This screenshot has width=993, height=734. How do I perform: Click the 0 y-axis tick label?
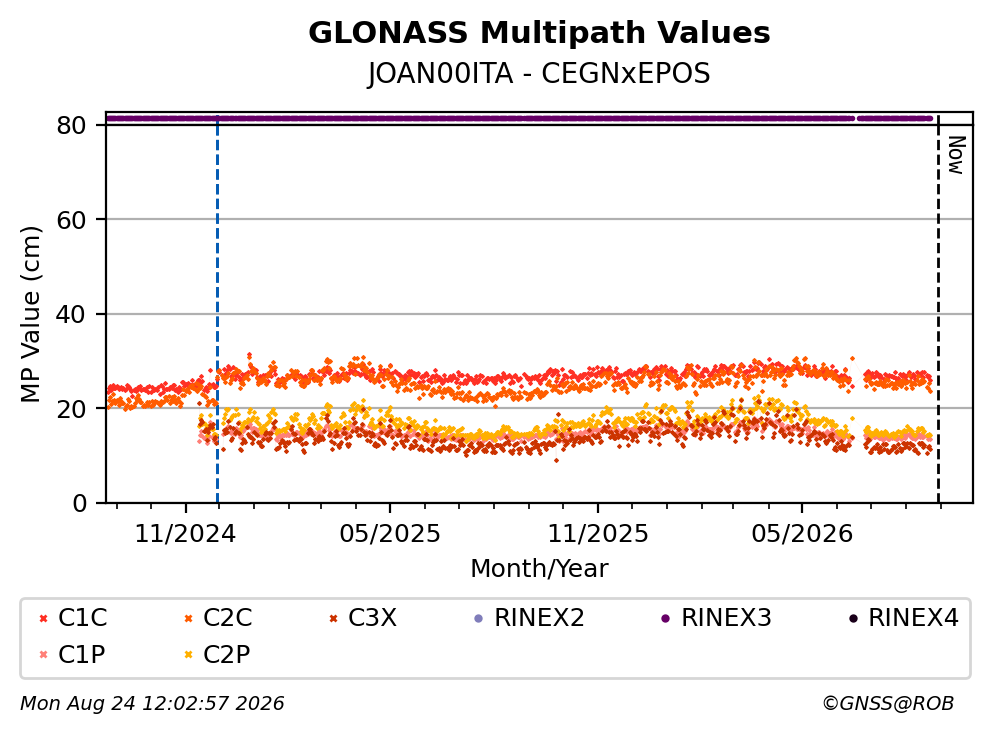[79, 503]
